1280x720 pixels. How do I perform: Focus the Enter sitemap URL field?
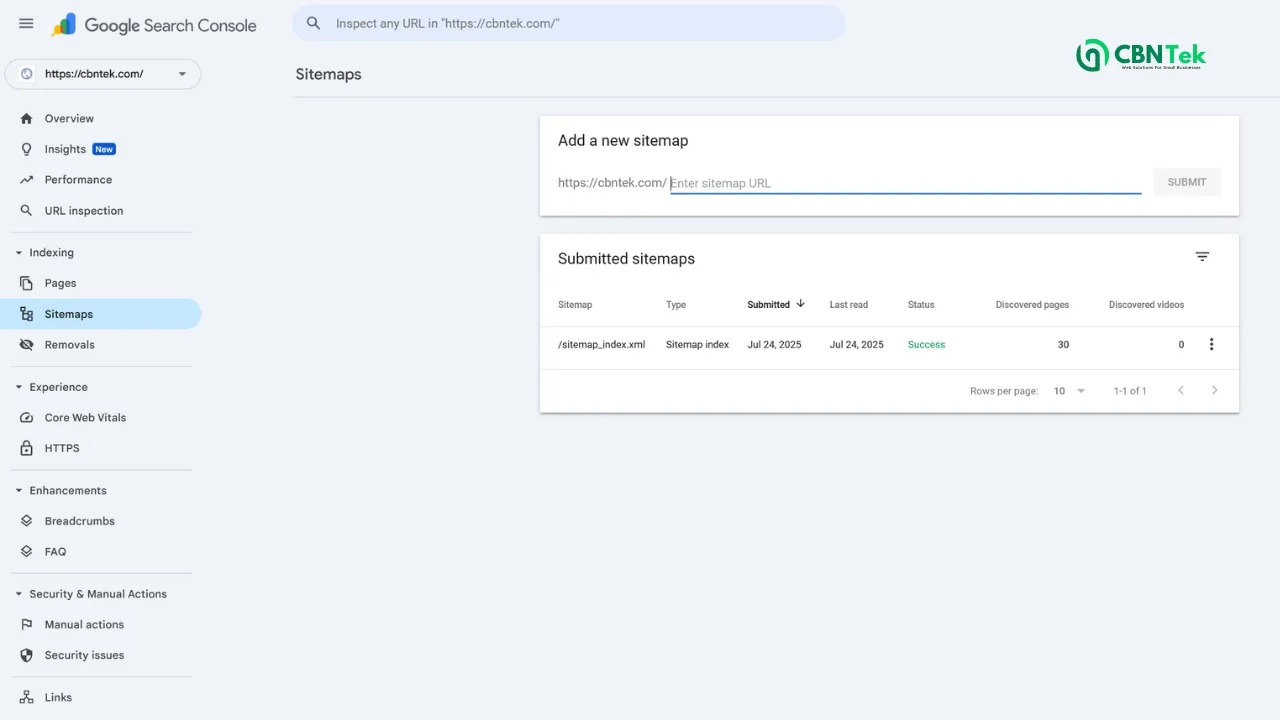click(905, 183)
